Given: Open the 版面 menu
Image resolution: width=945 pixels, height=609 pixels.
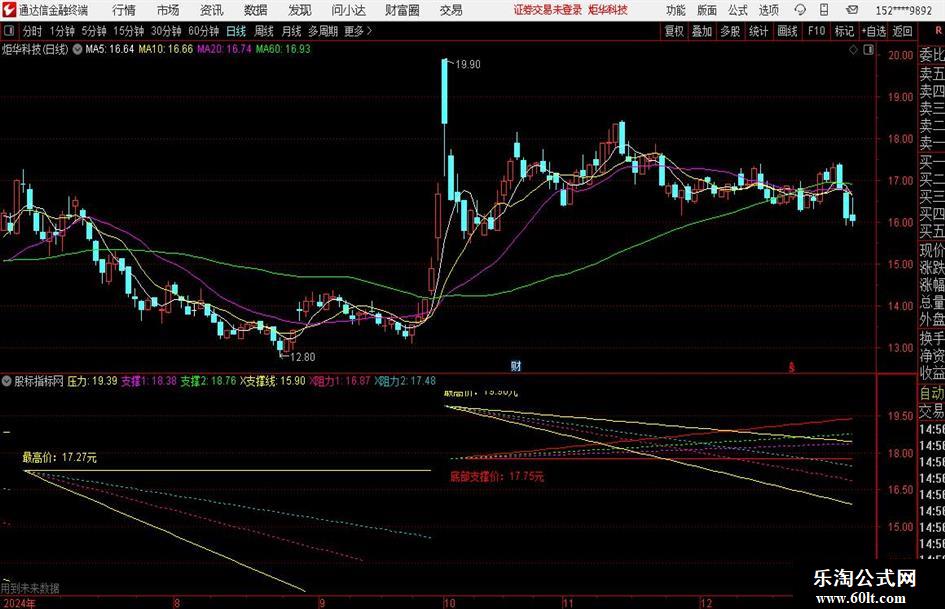Looking at the screenshot, I should [x=707, y=10].
